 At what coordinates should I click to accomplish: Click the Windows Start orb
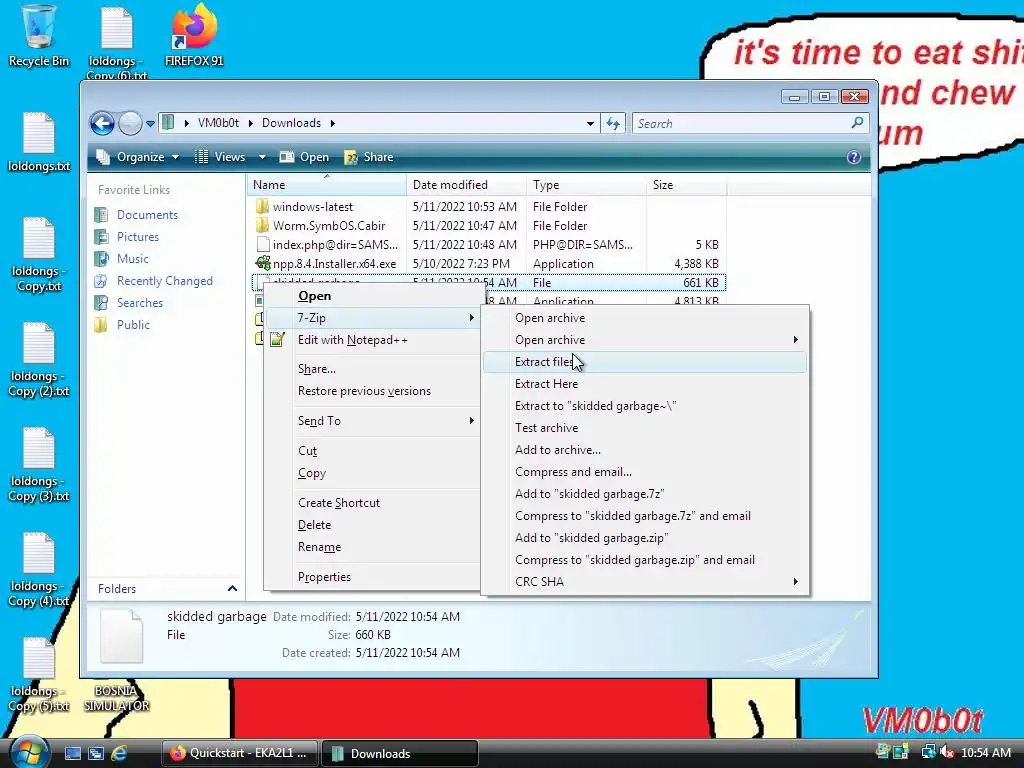tap(29, 752)
